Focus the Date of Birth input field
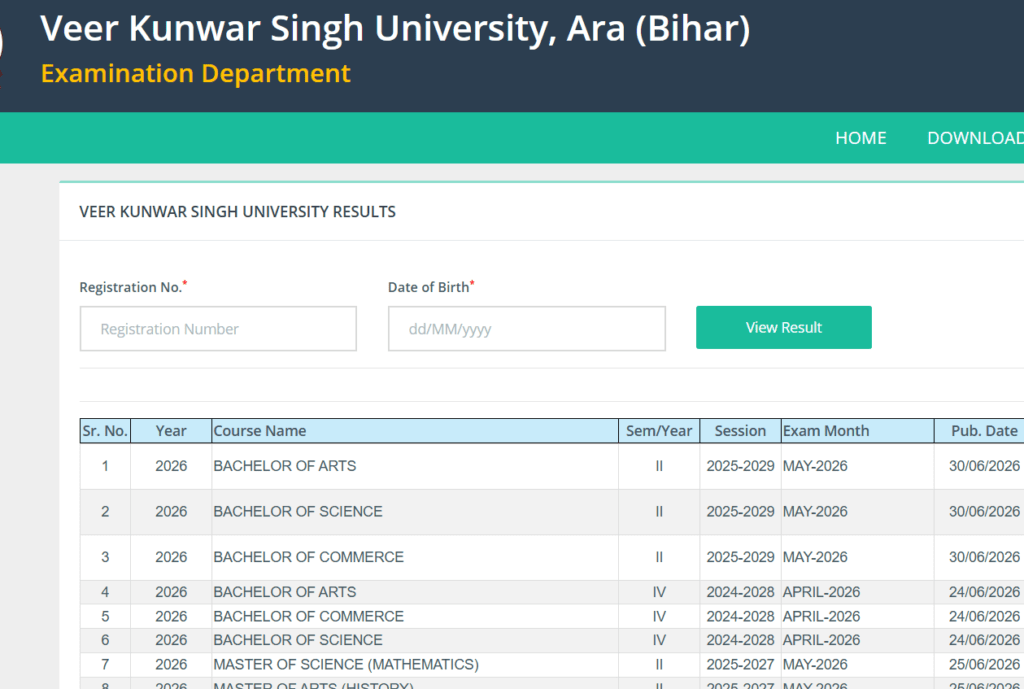Screen dimensions: 1024x689 526,328
